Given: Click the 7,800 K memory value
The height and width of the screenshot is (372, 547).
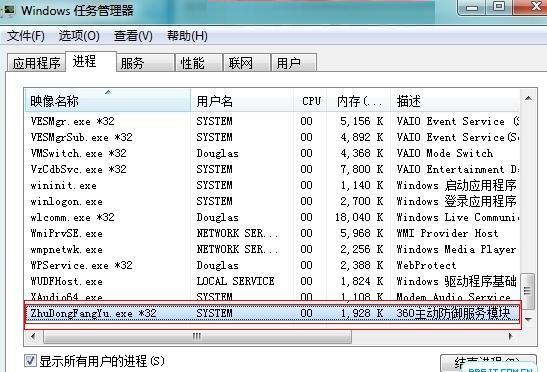Looking at the screenshot, I should pos(362,169).
